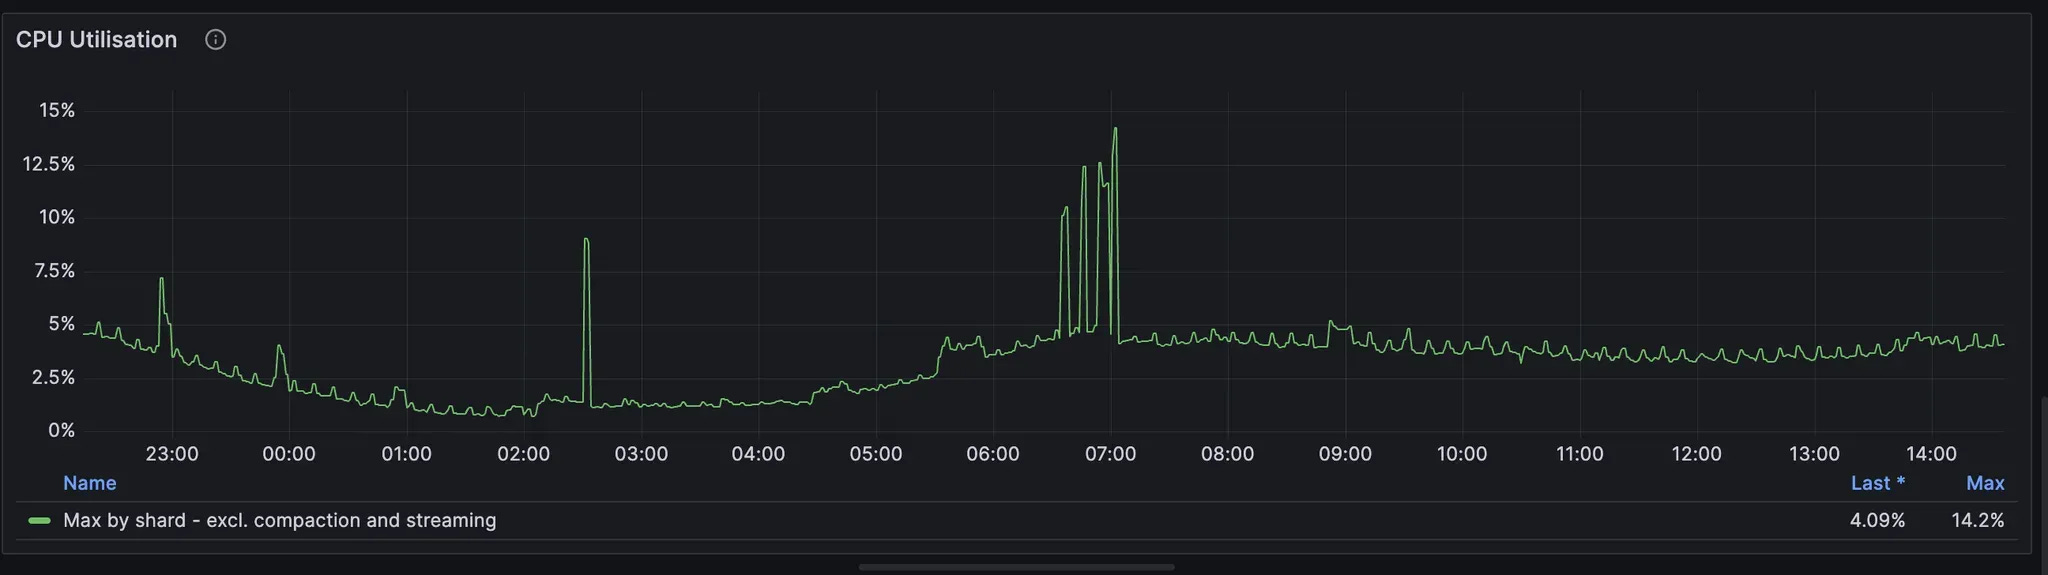2048x575 pixels.
Task: Click the 0% label on the y-axis
Action: click(x=62, y=431)
